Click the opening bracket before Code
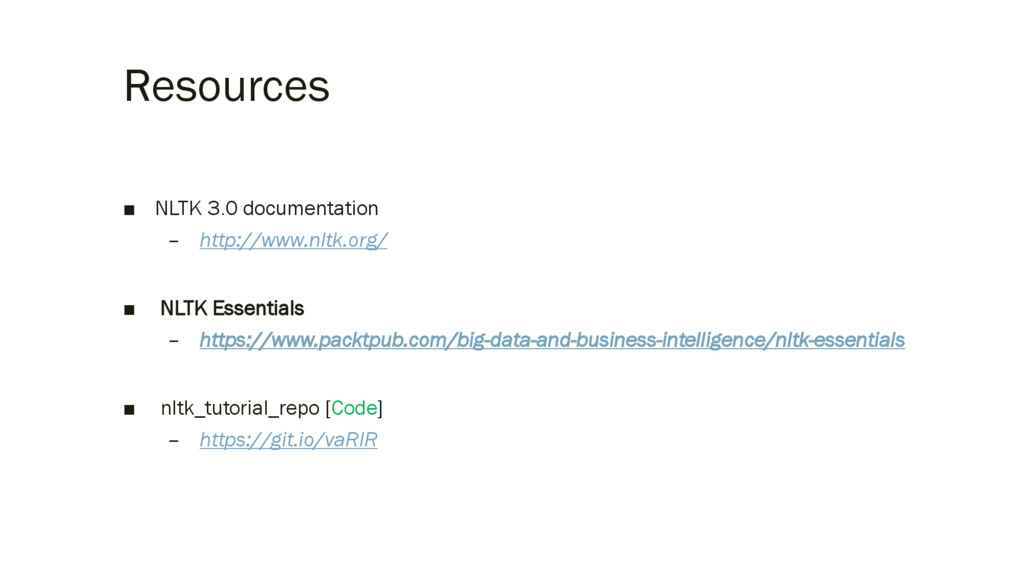The image size is (1024, 576). pos(328,409)
